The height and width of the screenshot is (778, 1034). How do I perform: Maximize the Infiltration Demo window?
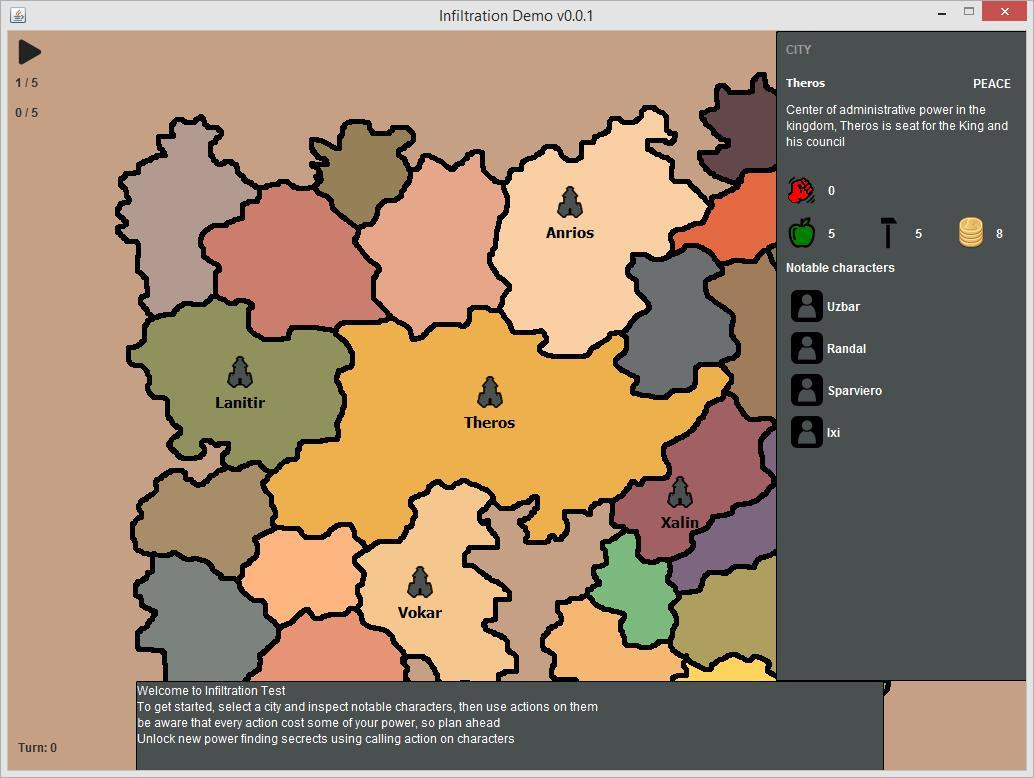tap(969, 12)
